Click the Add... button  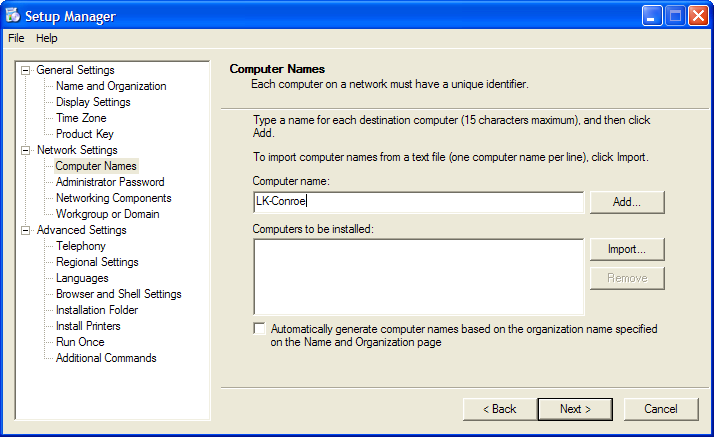(627, 202)
